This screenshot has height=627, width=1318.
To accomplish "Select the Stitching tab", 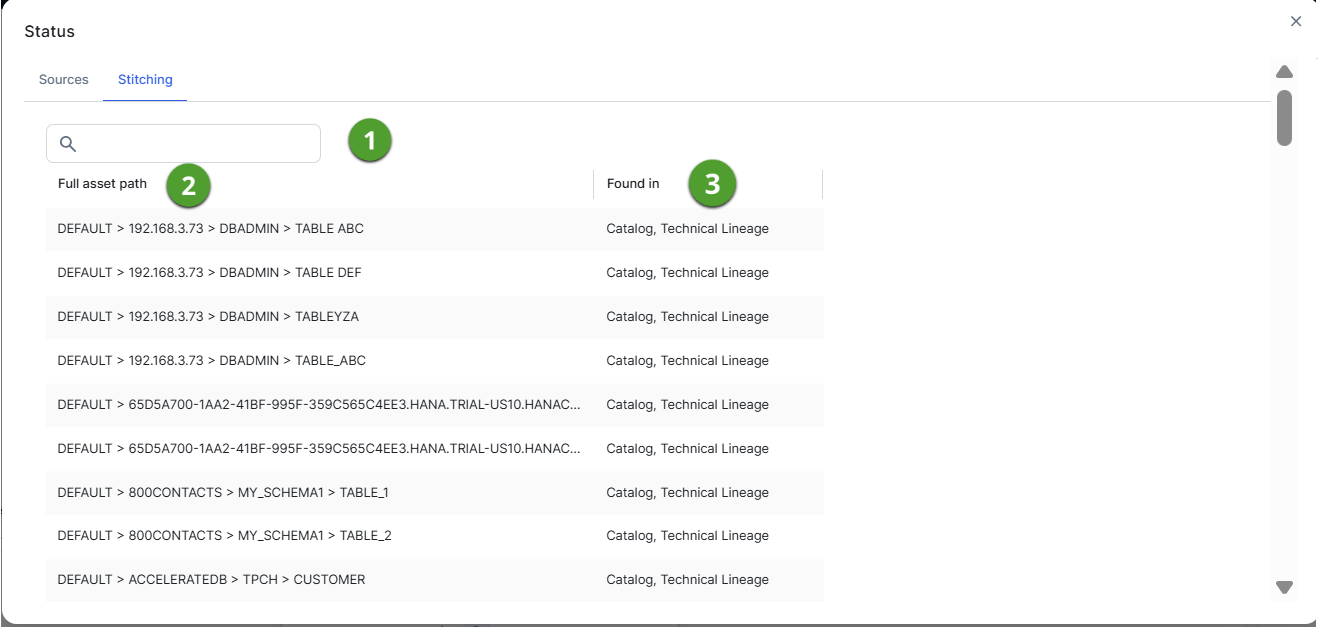I will (145, 80).
